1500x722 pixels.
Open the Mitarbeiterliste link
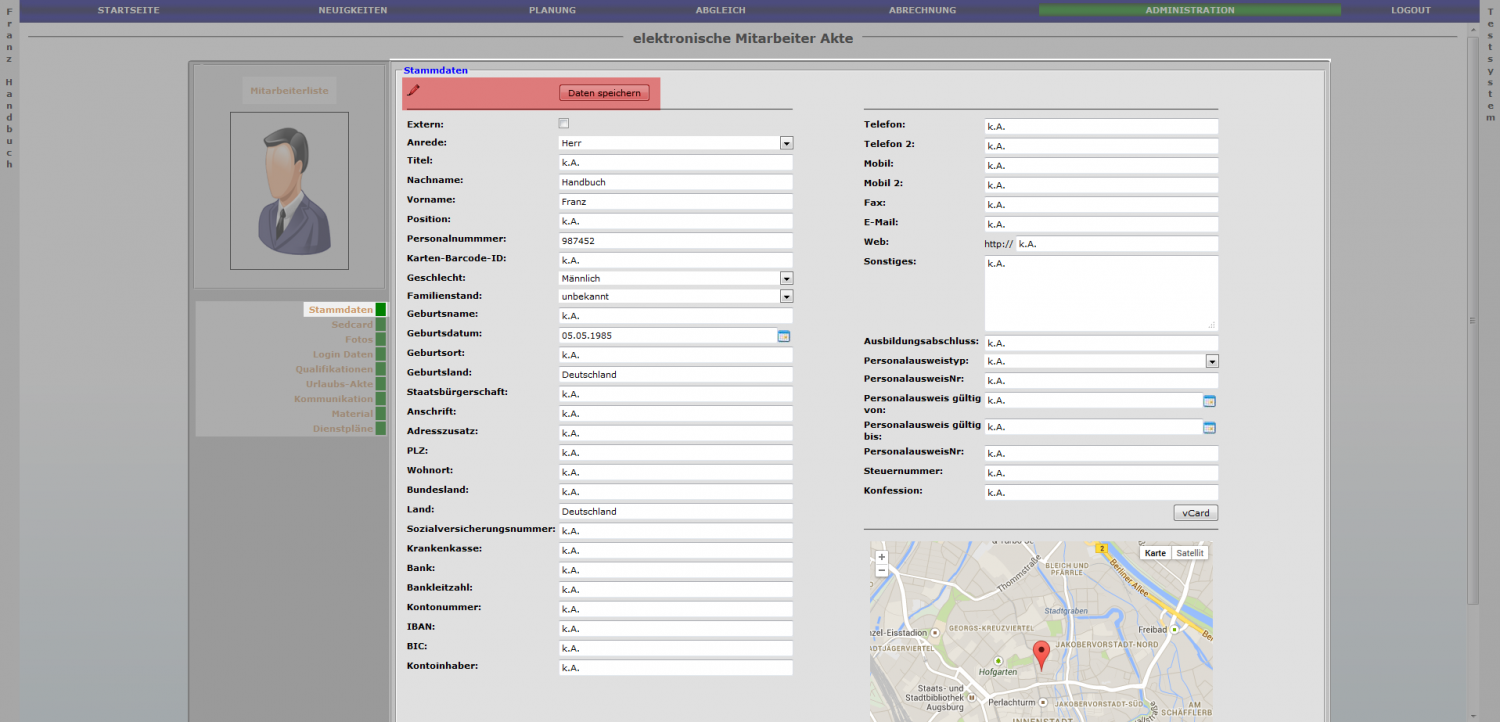(289, 91)
